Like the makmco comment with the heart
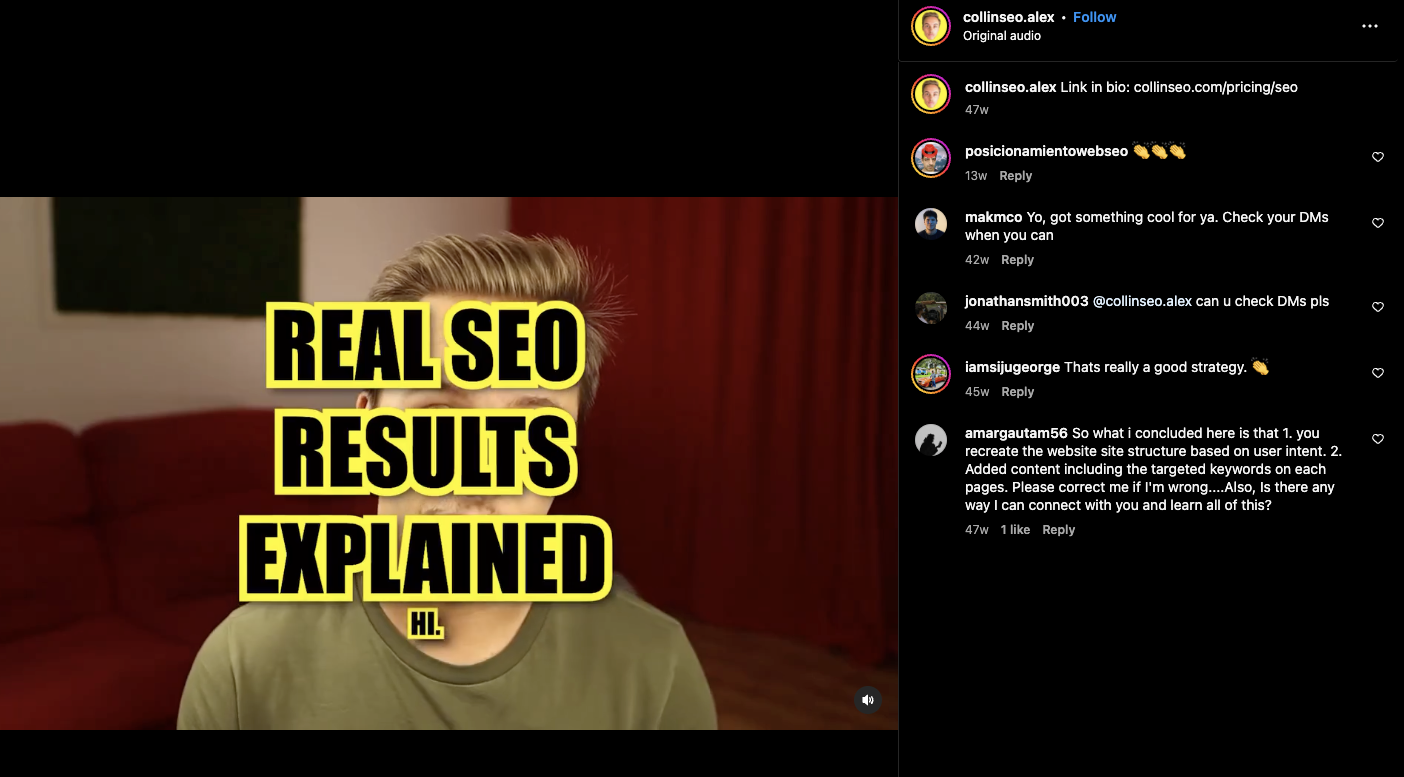 (1378, 223)
